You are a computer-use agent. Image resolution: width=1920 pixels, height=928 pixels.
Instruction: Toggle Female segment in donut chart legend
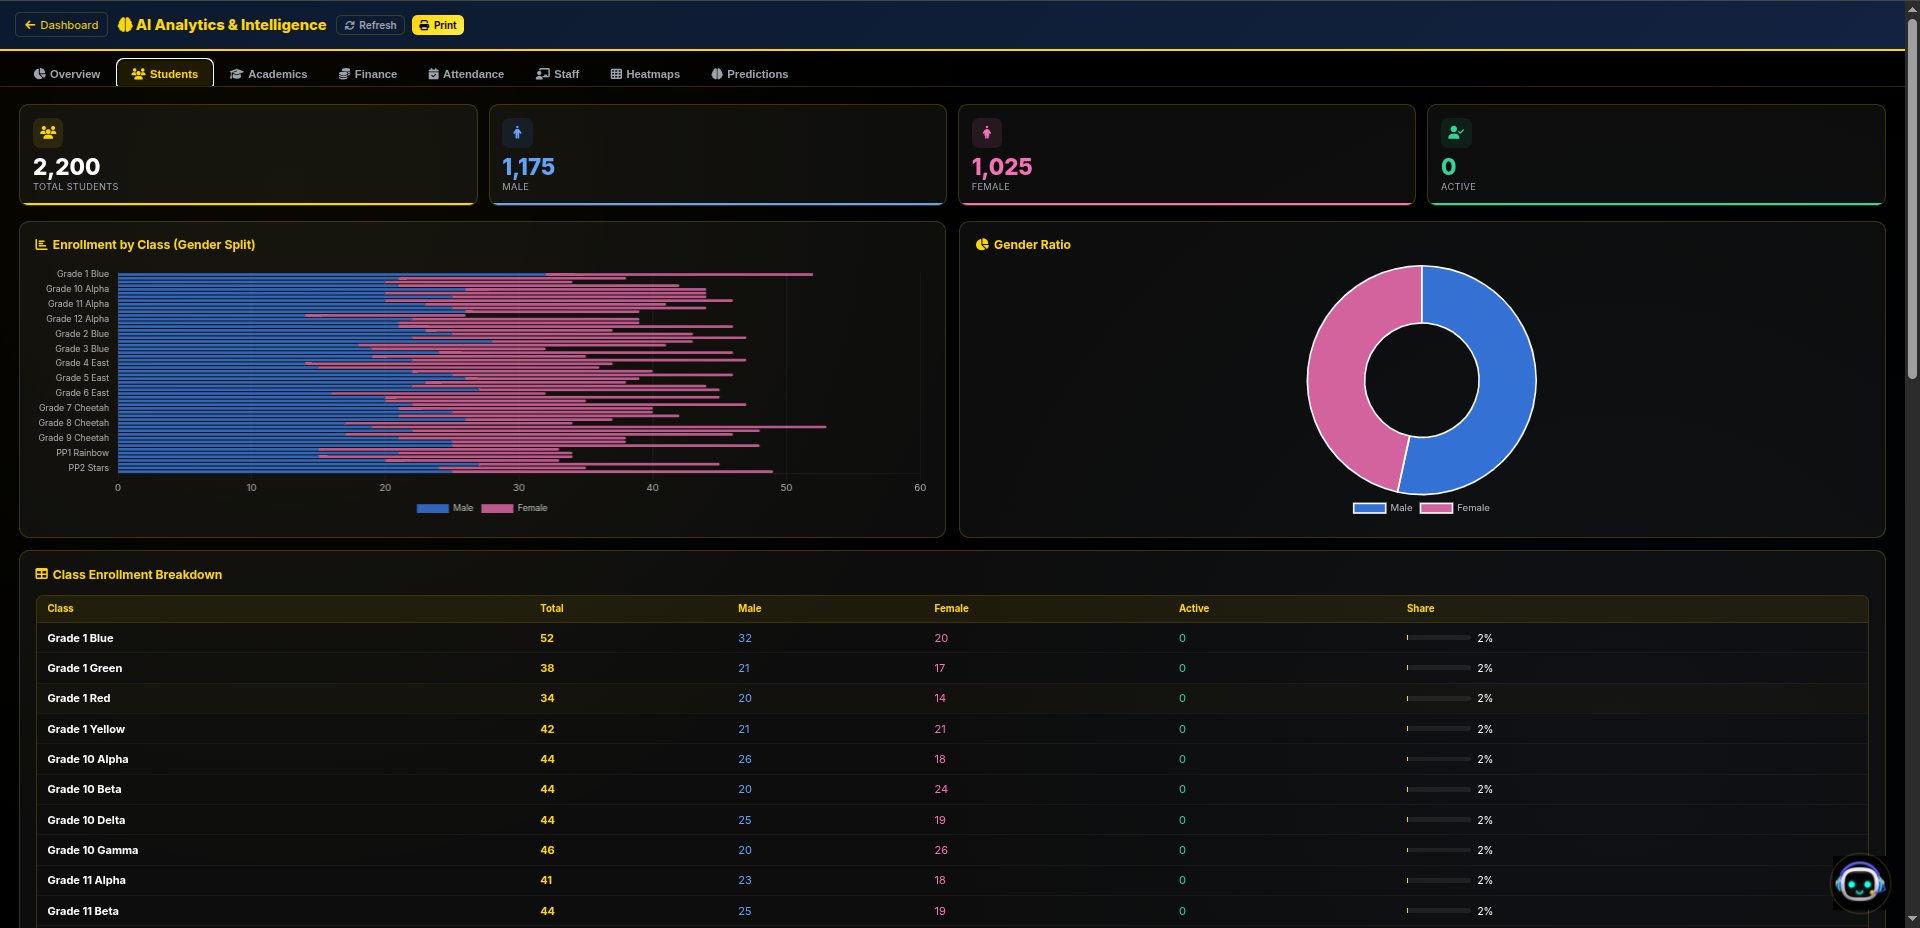point(1455,508)
